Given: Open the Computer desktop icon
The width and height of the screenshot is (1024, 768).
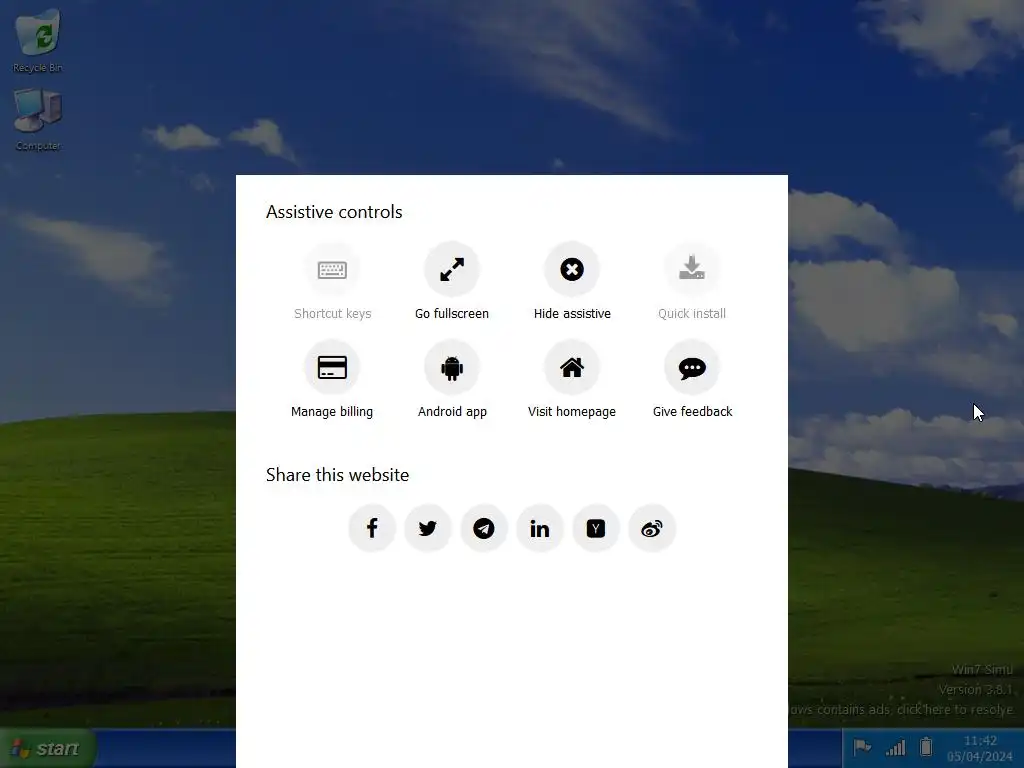Looking at the screenshot, I should coord(38,120).
